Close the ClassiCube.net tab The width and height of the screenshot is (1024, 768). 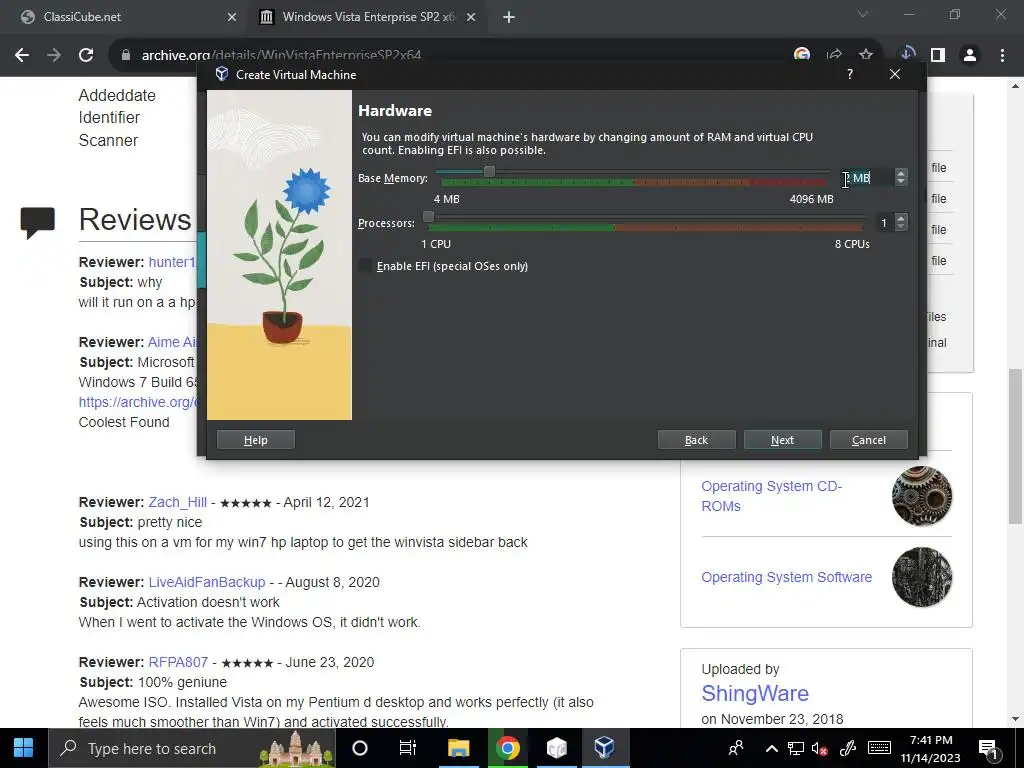tap(232, 18)
